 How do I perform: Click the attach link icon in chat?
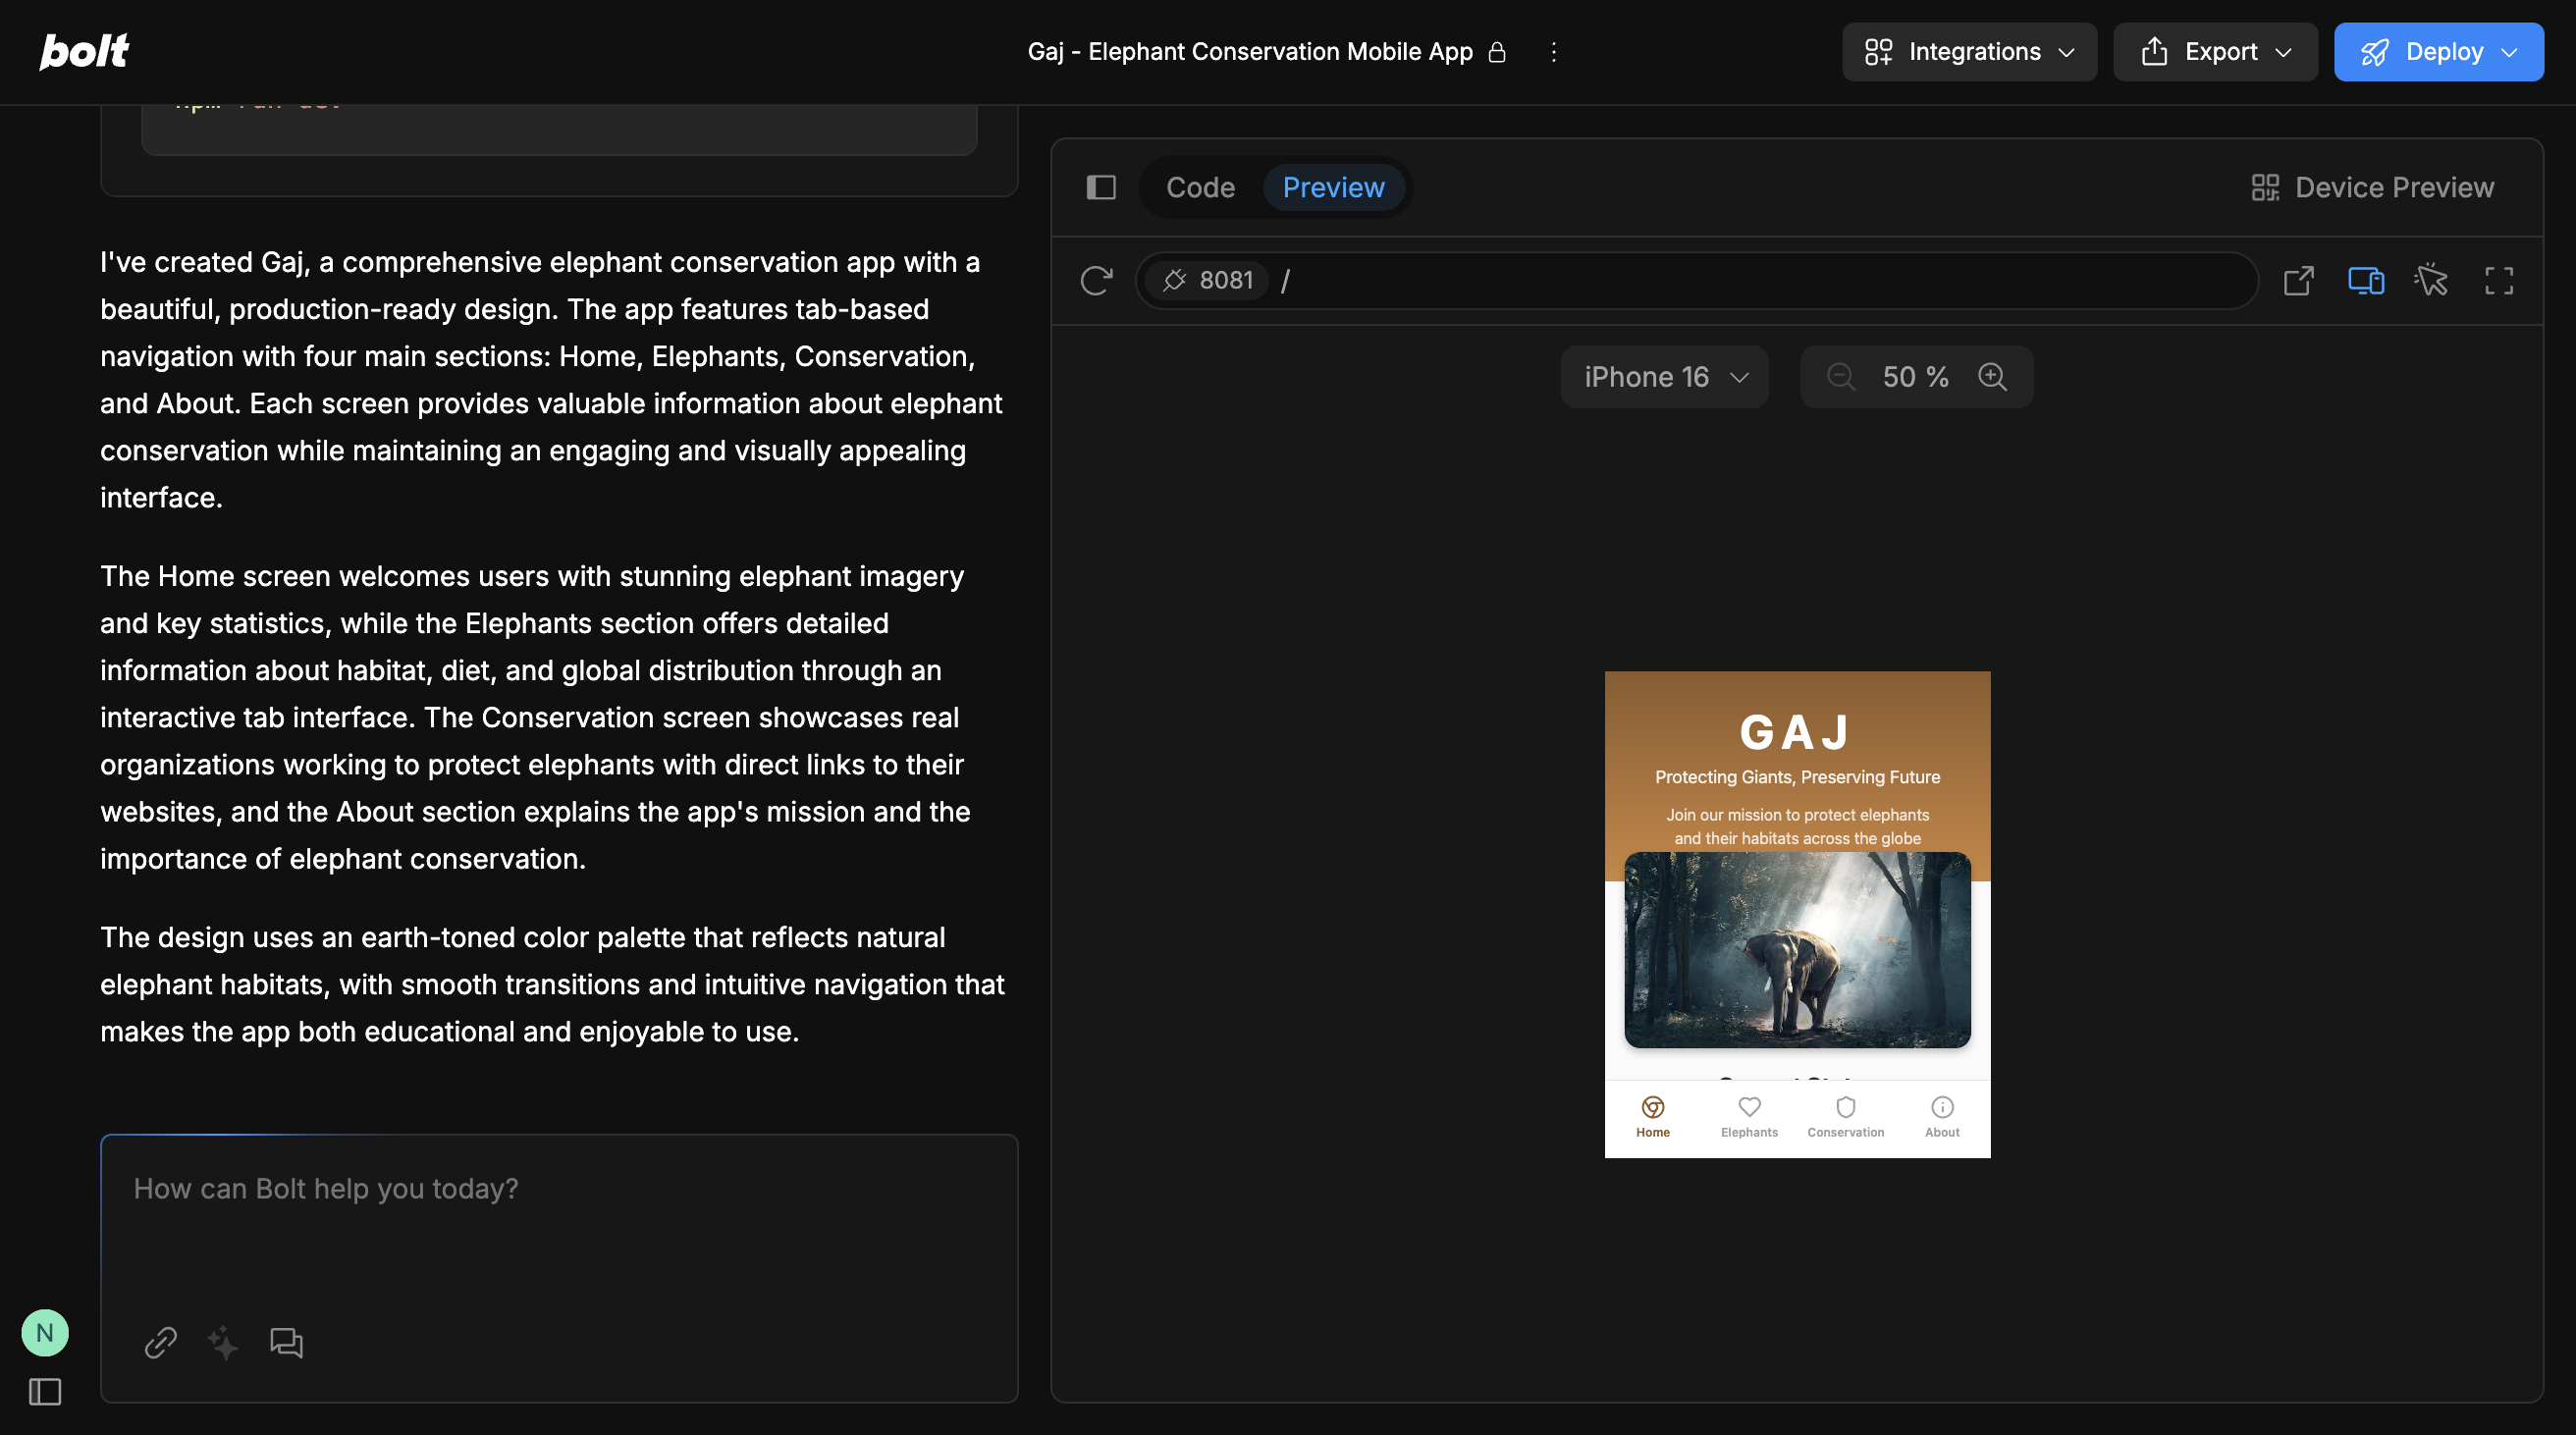(160, 1342)
